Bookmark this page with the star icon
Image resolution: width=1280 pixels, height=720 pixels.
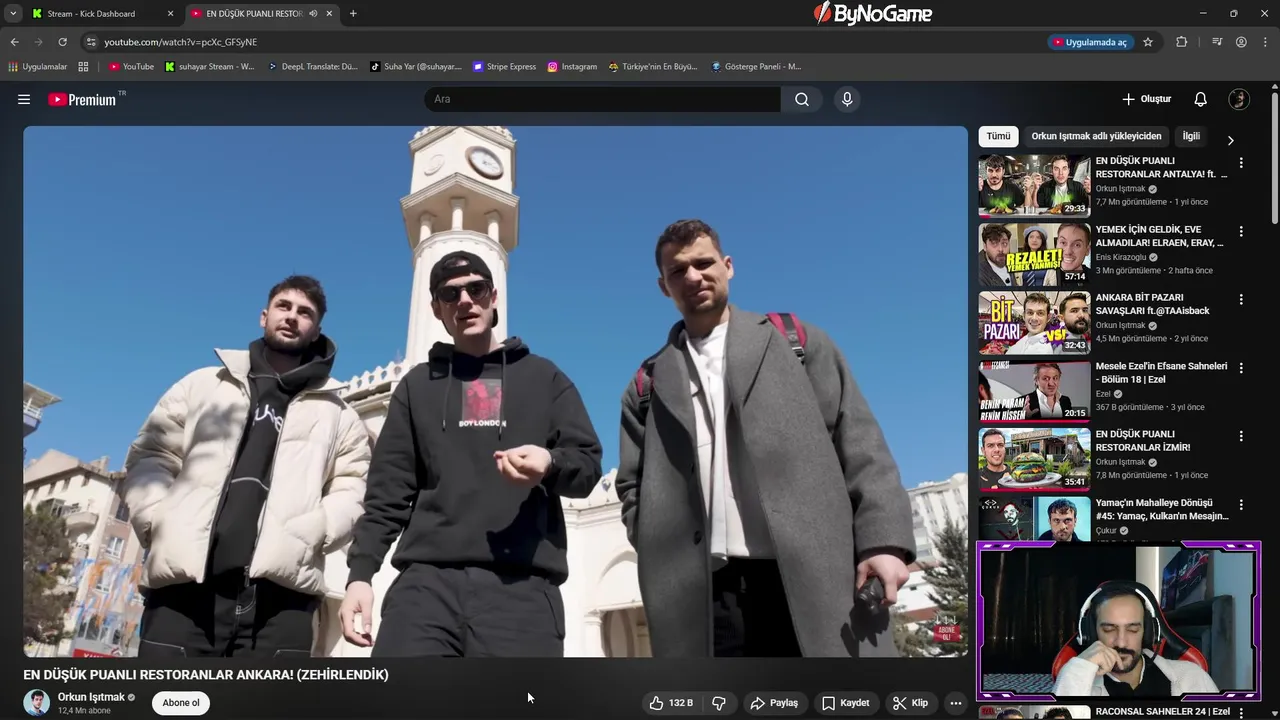tap(1148, 42)
